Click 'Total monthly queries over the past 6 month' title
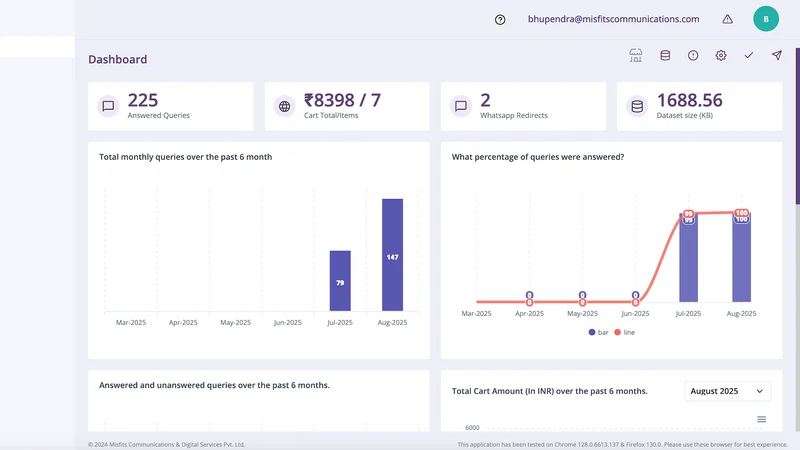 click(186, 157)
